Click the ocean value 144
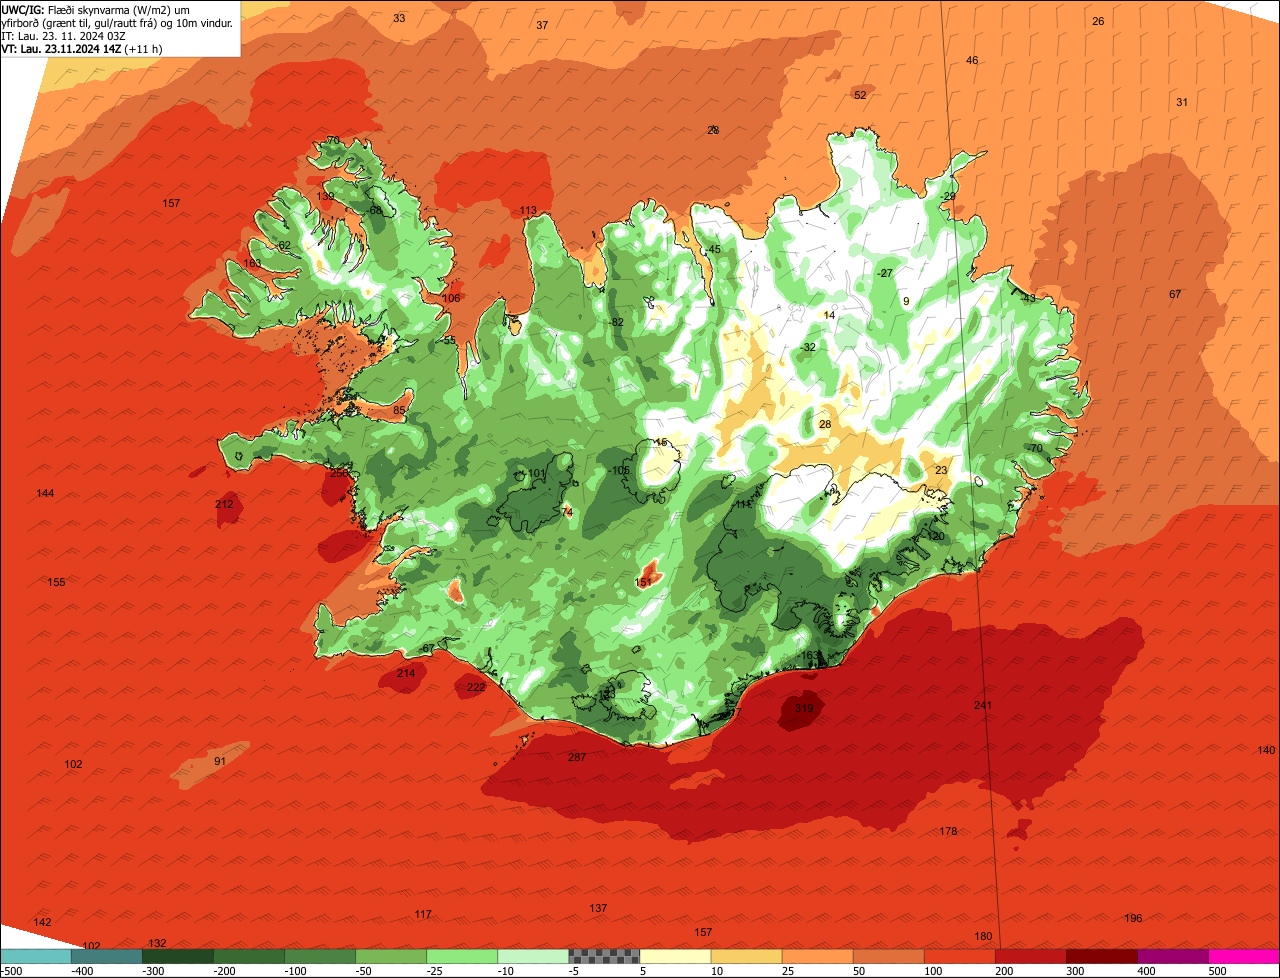 pos(45,493)
